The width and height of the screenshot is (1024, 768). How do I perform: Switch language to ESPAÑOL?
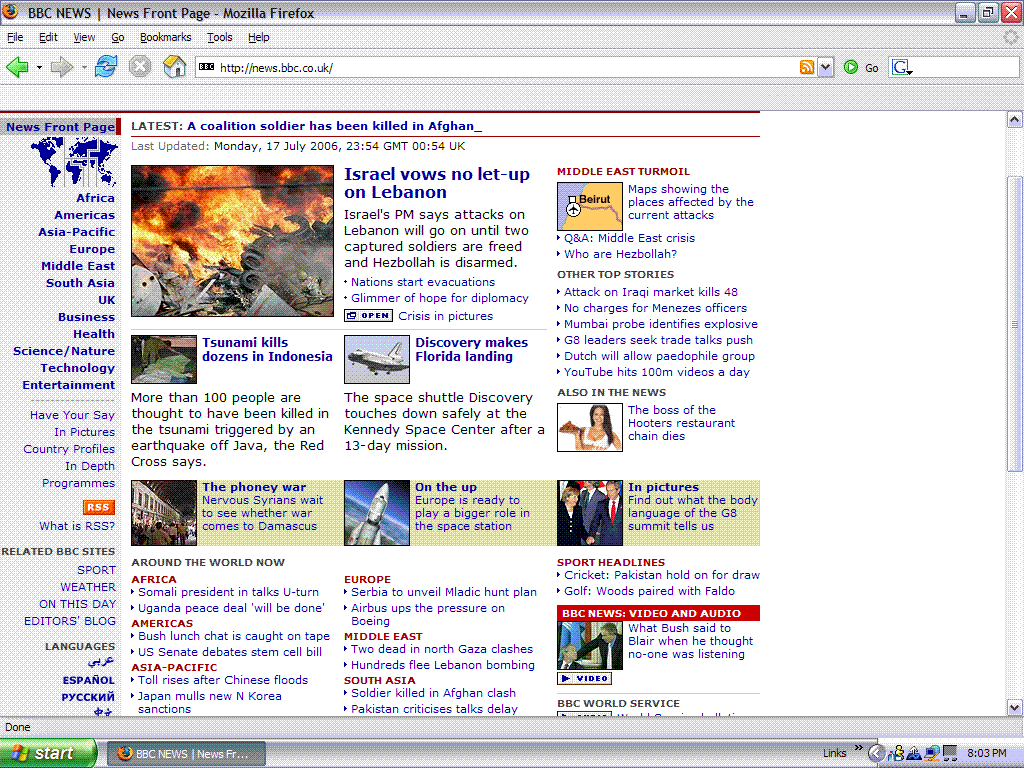[x=89, y=680]
